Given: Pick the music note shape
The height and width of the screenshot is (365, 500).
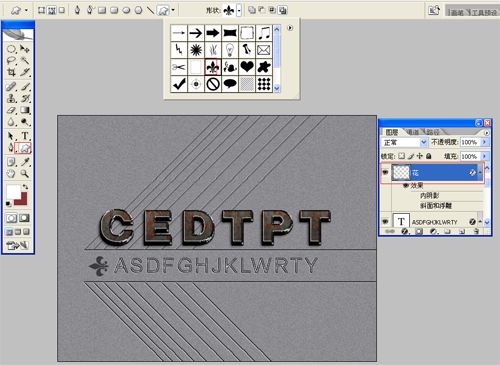Looking at the screenshot, I should pos(264,33).
